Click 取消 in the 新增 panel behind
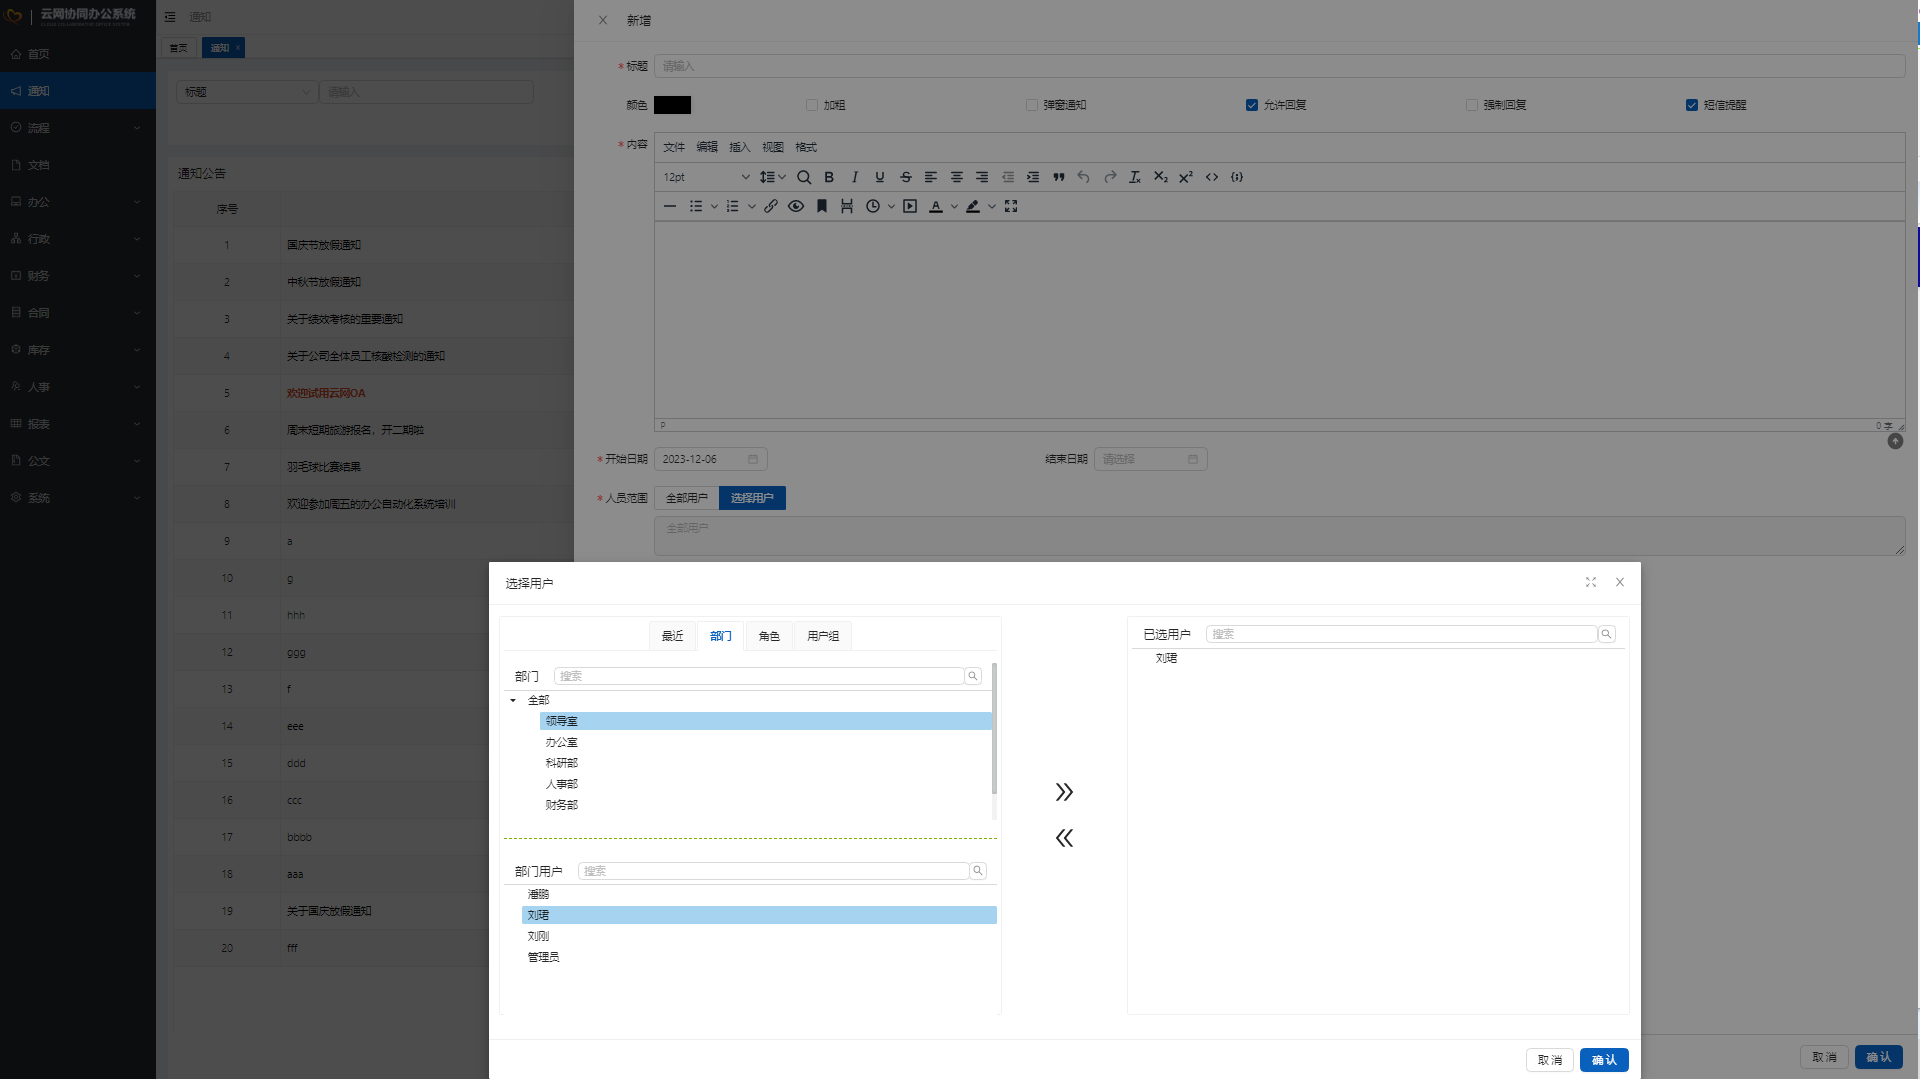1920x1079 pixels. pyautogui.click(x=1825, y=1057)
